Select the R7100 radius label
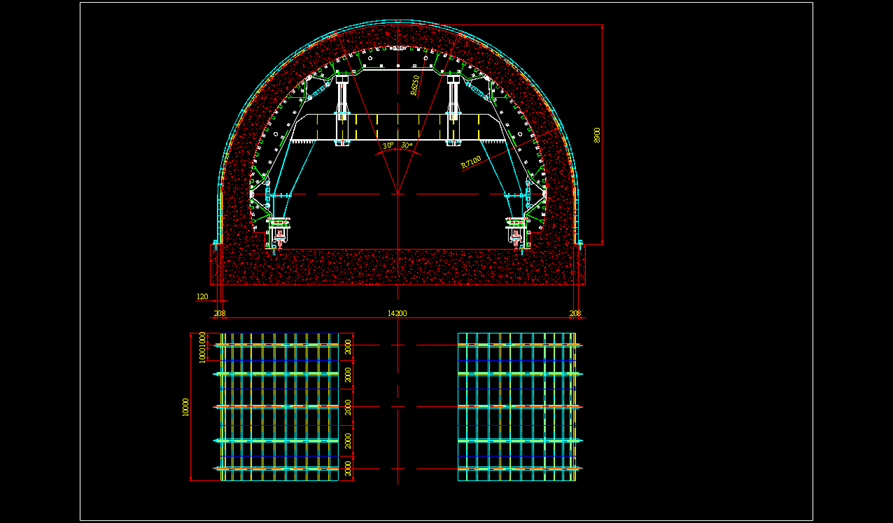Viewport: 893px width, 523px height. pyautogui.click(x=471, y=162)
